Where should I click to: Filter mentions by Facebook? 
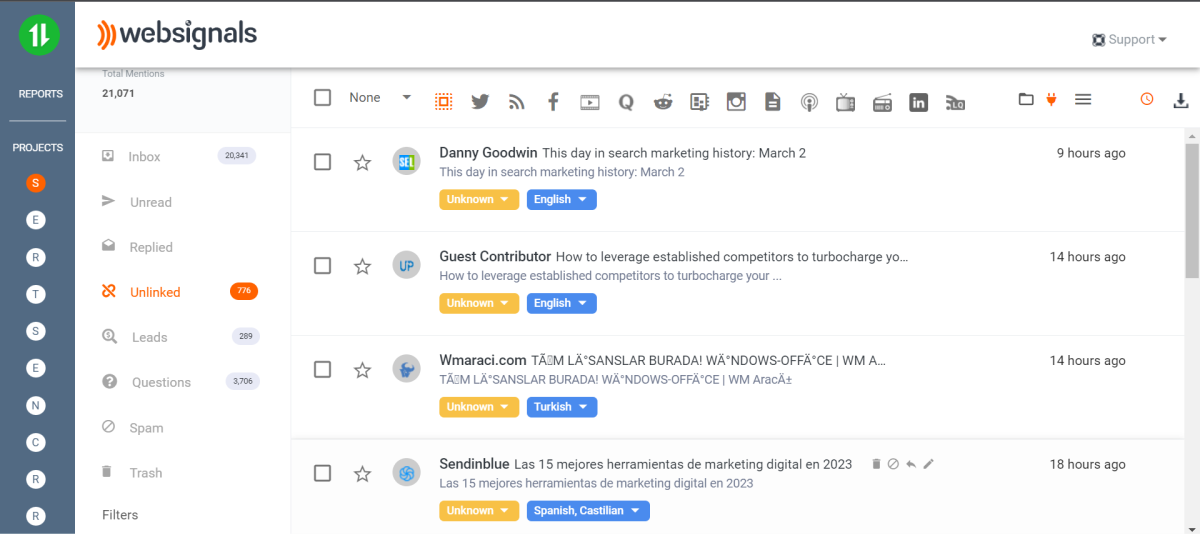pos(553,101)
